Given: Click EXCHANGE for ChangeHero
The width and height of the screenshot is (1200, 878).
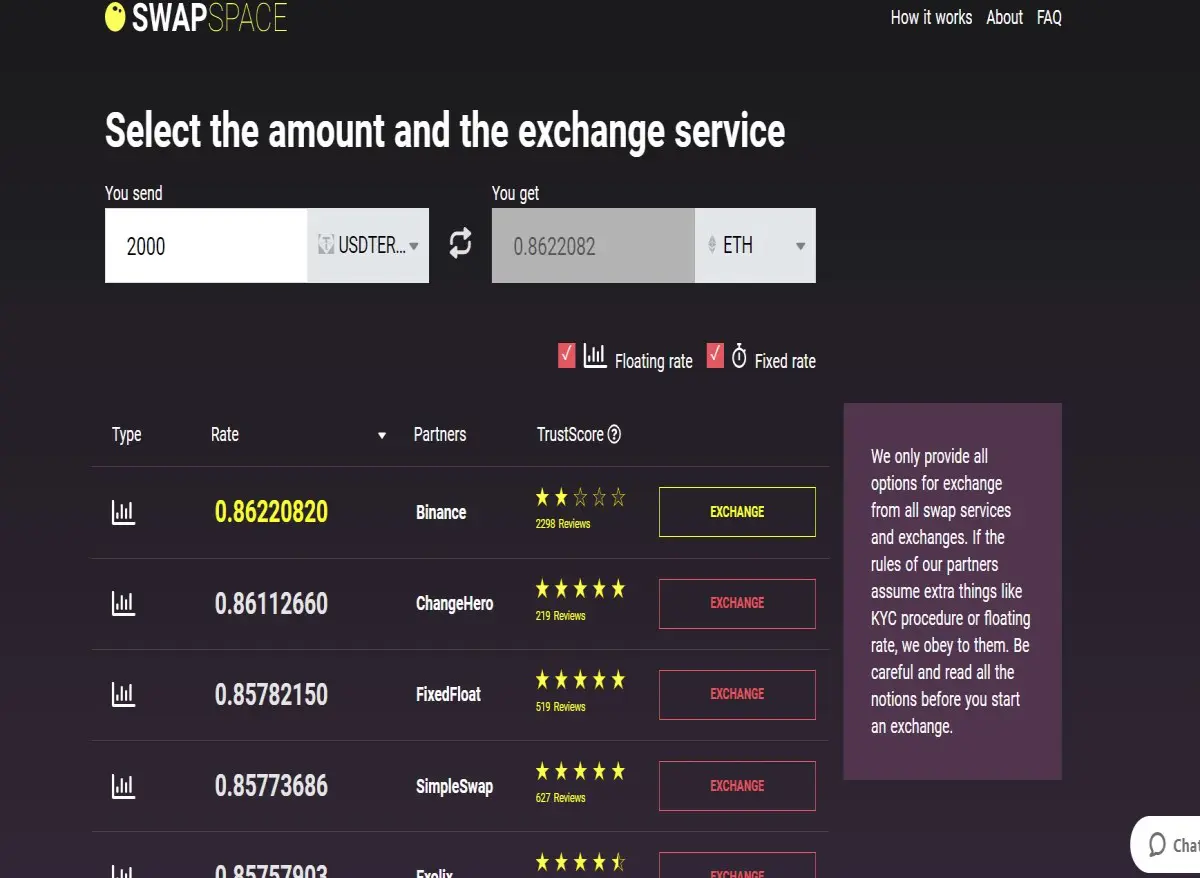Looking at the screenshot, I should coord(737,603).
